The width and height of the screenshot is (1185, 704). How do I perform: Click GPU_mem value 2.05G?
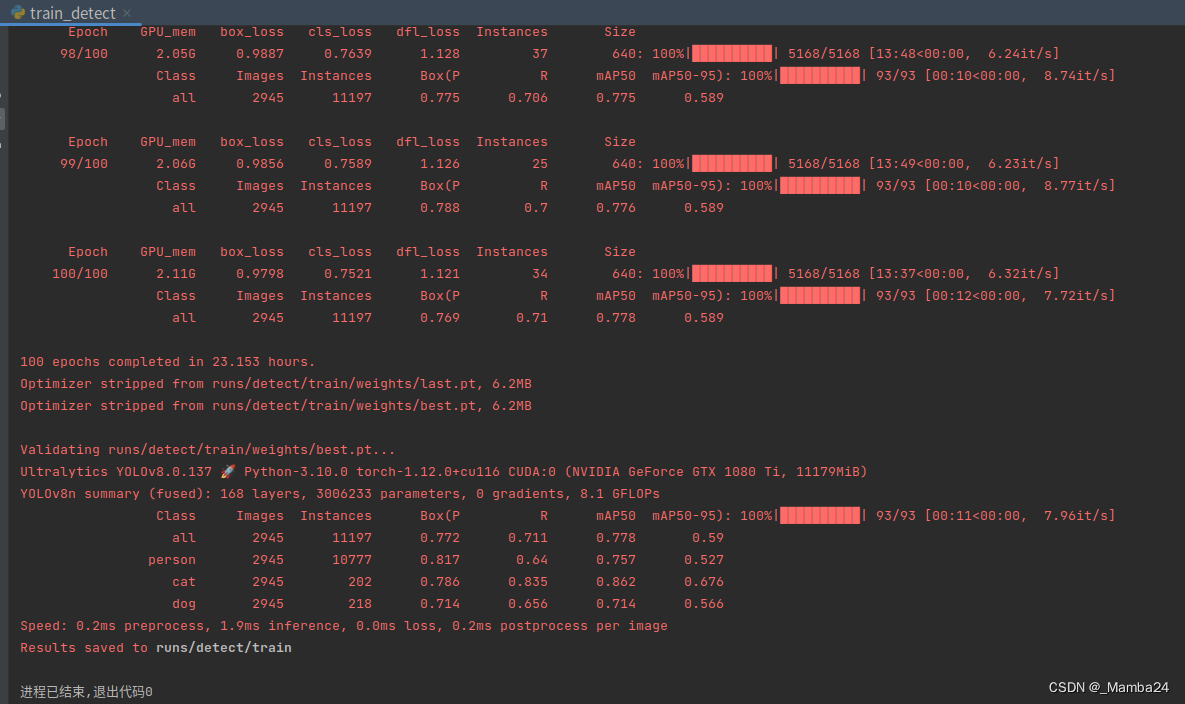[176, 54]
